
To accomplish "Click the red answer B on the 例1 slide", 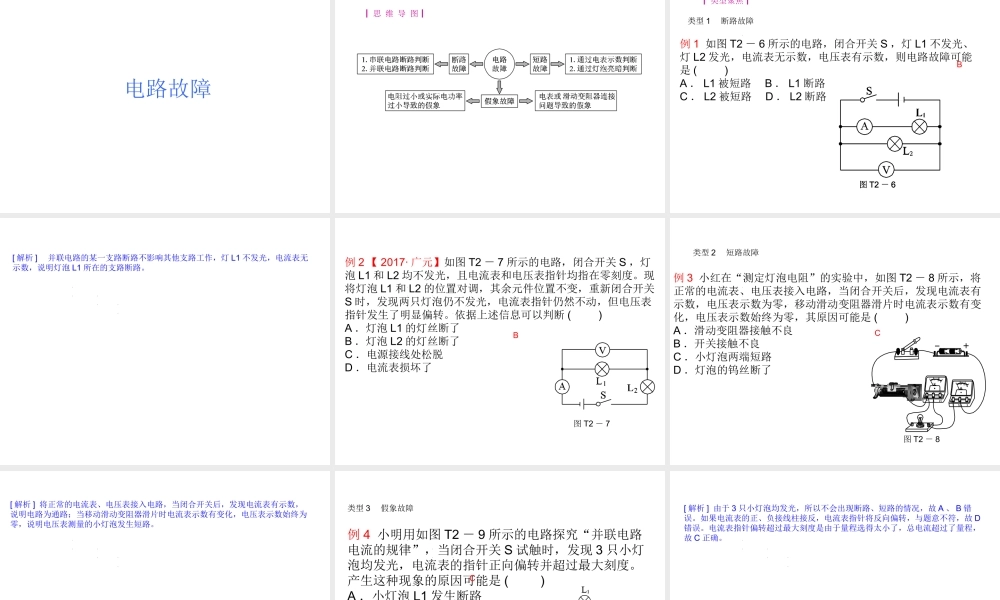I will [x=959, y=64].
